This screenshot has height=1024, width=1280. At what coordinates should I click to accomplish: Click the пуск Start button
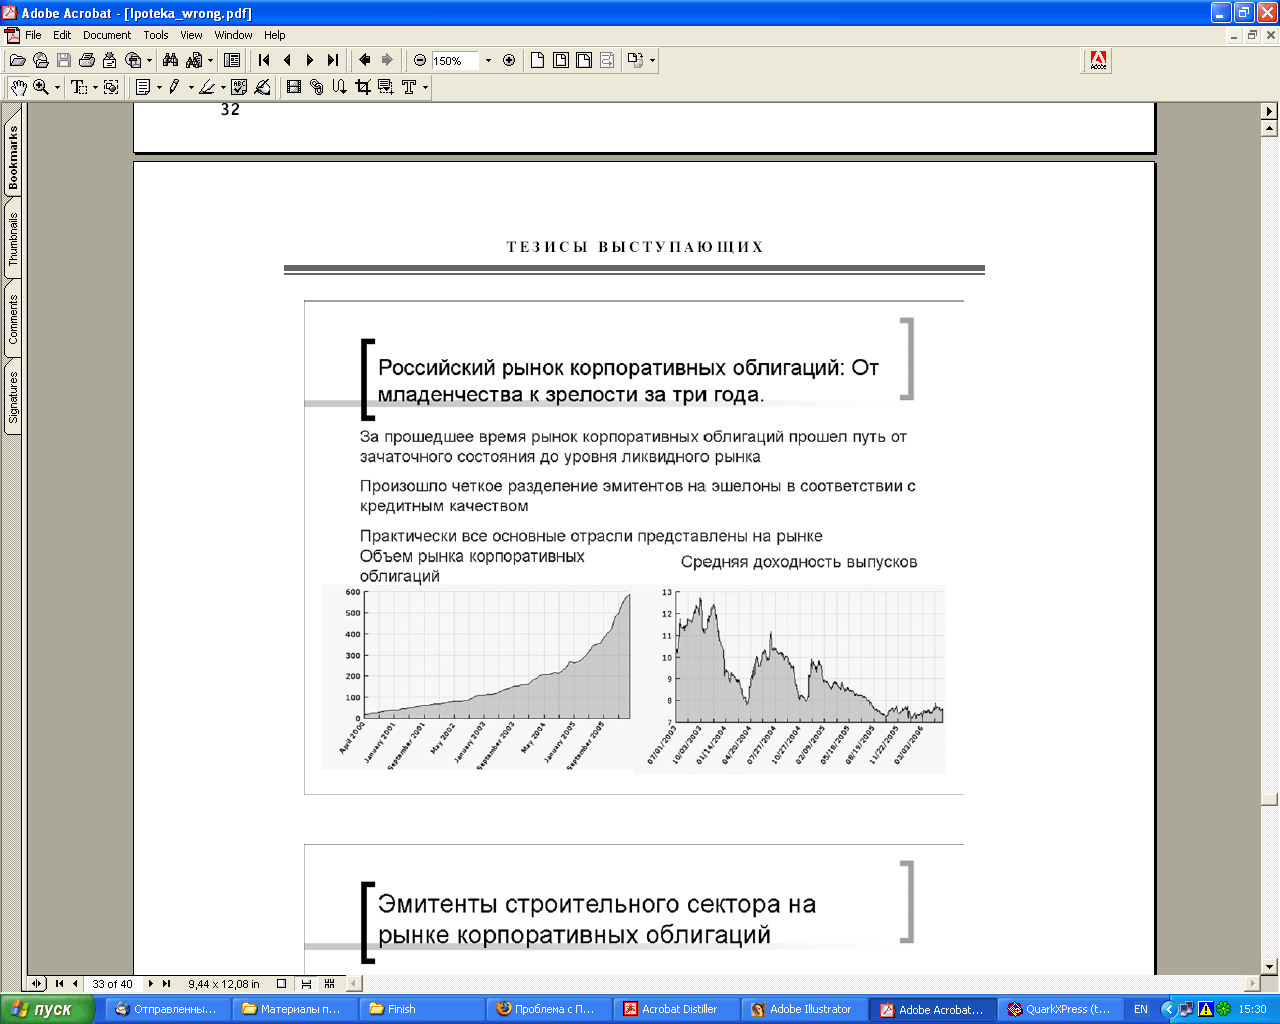(47, 1009)
